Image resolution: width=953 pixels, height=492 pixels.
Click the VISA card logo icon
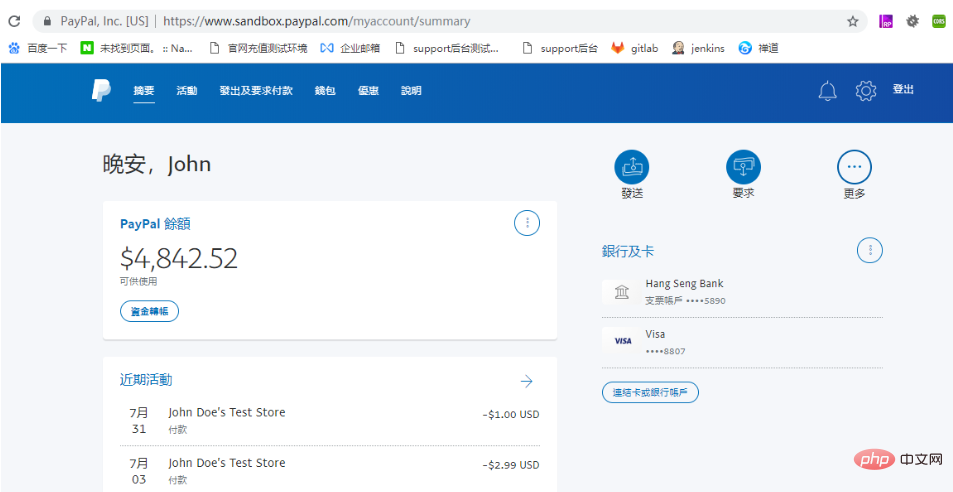pyautogui.click(x=621, y=341)
